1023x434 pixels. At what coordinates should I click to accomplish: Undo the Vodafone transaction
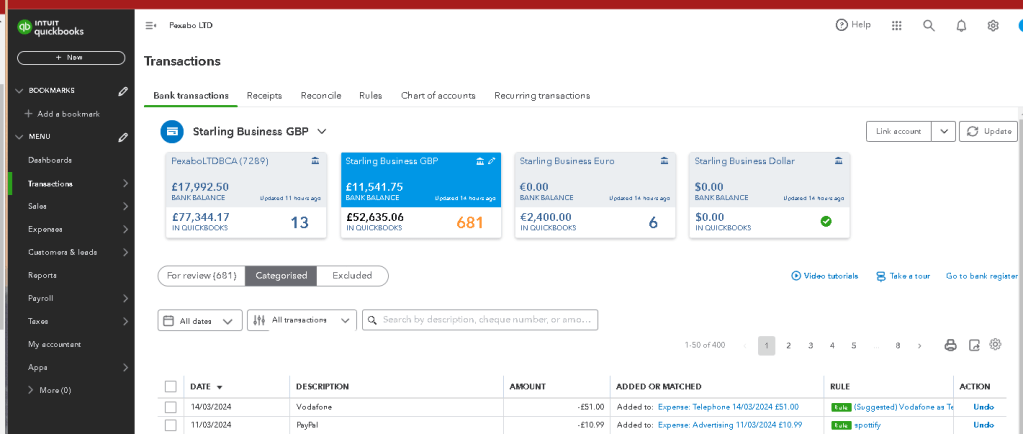[x=983, y=407]
